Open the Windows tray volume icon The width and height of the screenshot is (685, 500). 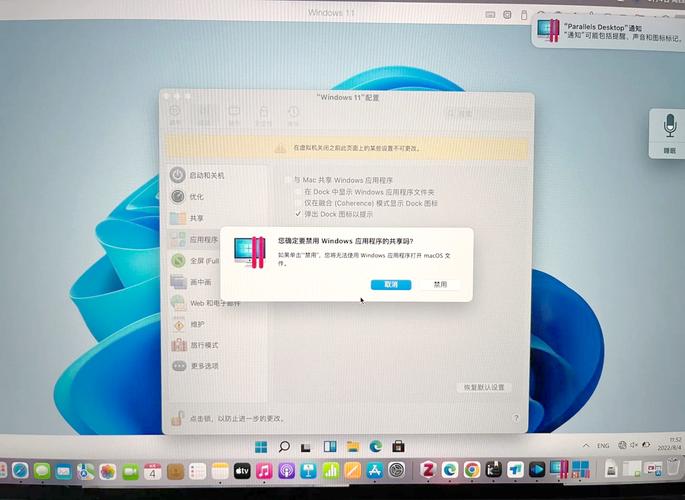(634, 445)
